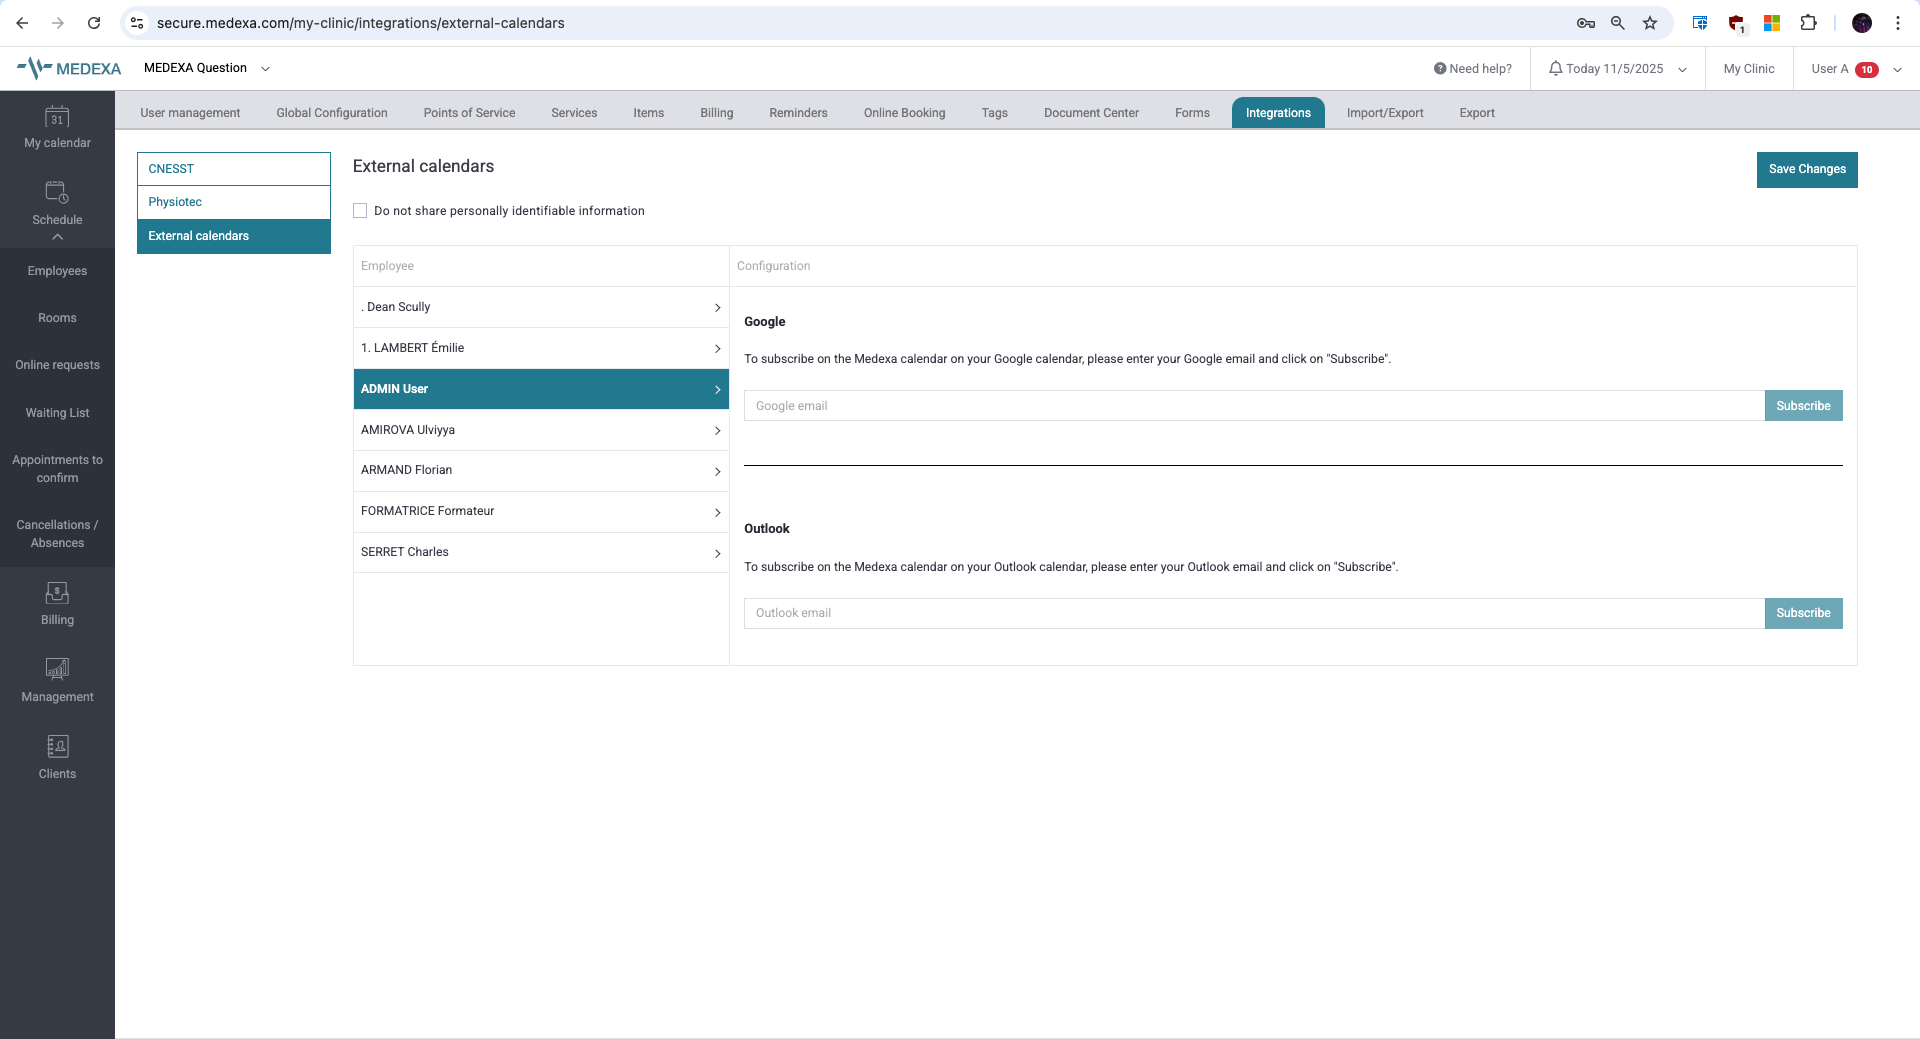Enable Do not share personally identifiable information
This screenshot has width=1920, height=1039.
pos(360,211)
